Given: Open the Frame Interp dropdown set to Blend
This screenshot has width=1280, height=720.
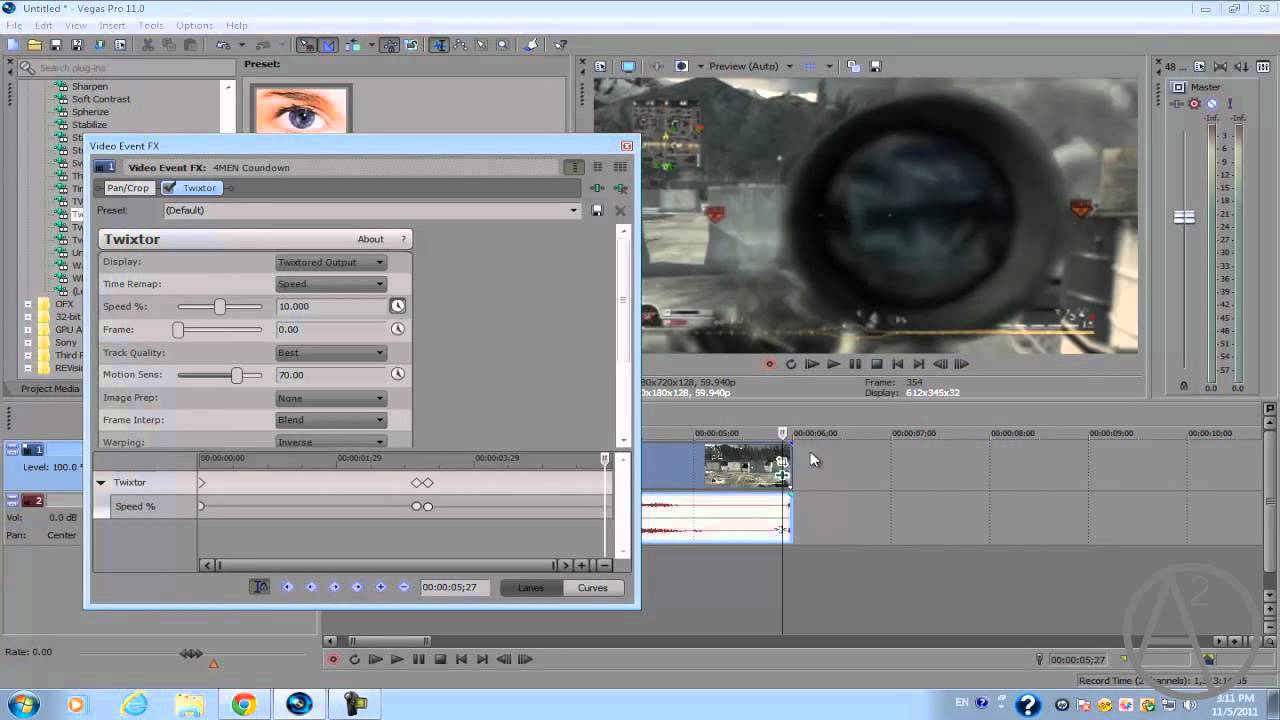Looking at the screenshot, I should coord(330,420).
